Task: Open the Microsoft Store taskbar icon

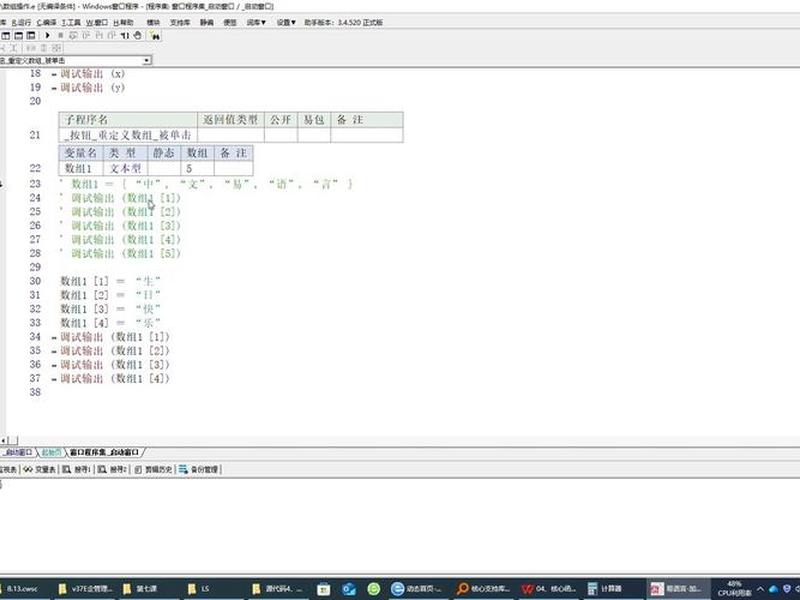Action: pos(323,589)
